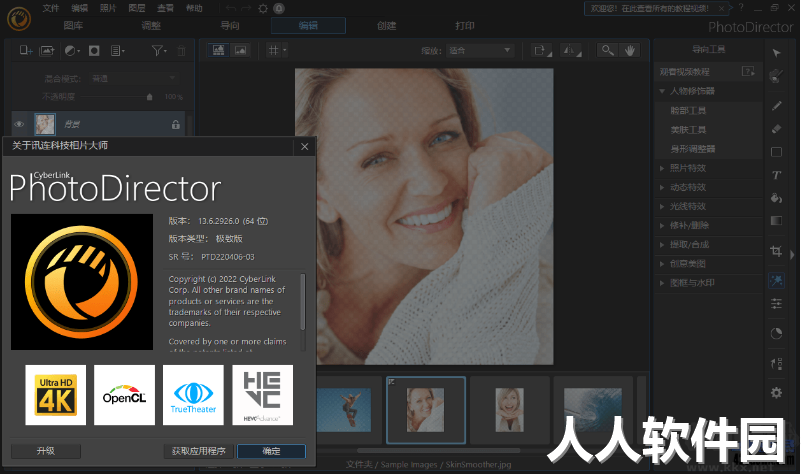Open the 文件 menu
Screen dimensions: 801x474
tap(51, 8)
